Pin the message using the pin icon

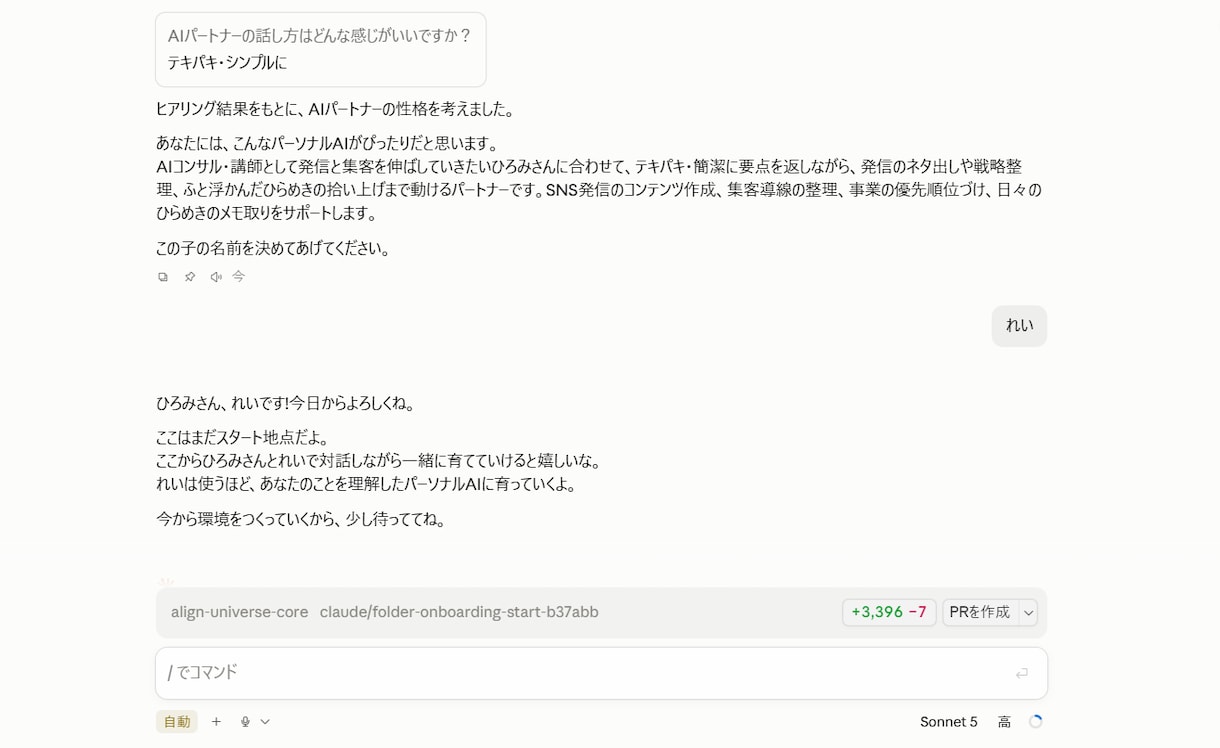pos(190,277)
